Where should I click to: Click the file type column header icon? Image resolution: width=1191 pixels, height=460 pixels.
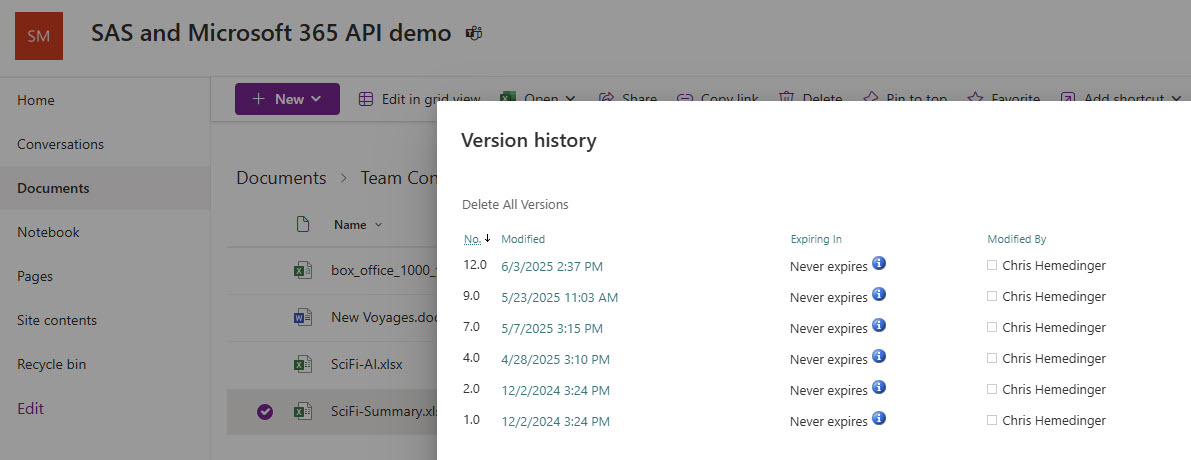pos(302,225)
